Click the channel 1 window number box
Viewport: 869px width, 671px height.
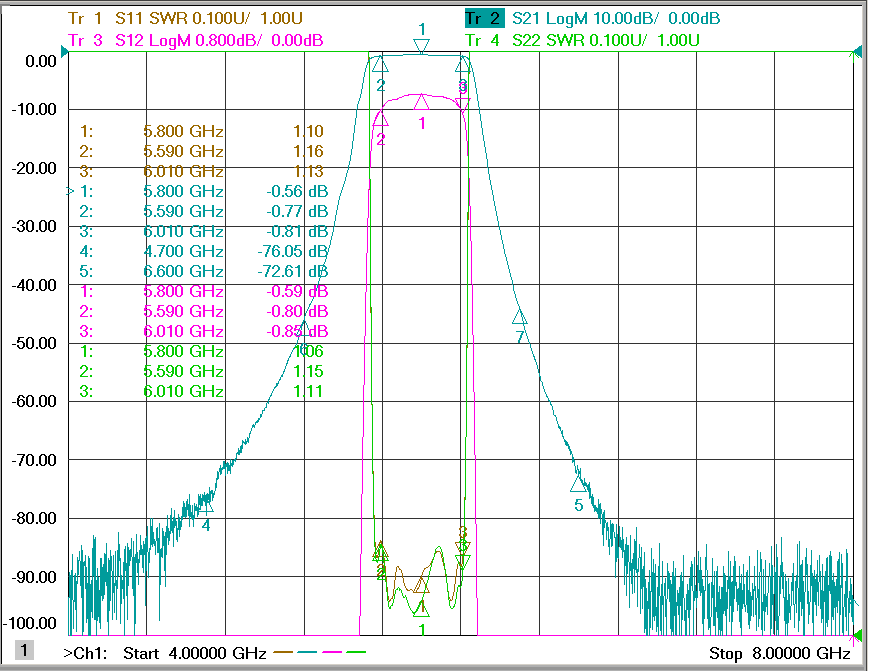[x=24, y=650]
